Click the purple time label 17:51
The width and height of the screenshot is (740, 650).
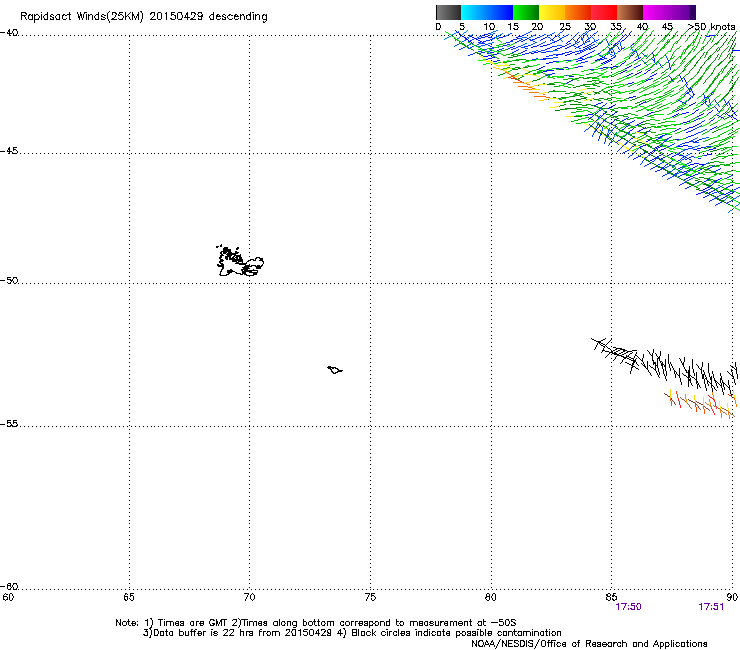pyautogui.click(x=711, y=607)
